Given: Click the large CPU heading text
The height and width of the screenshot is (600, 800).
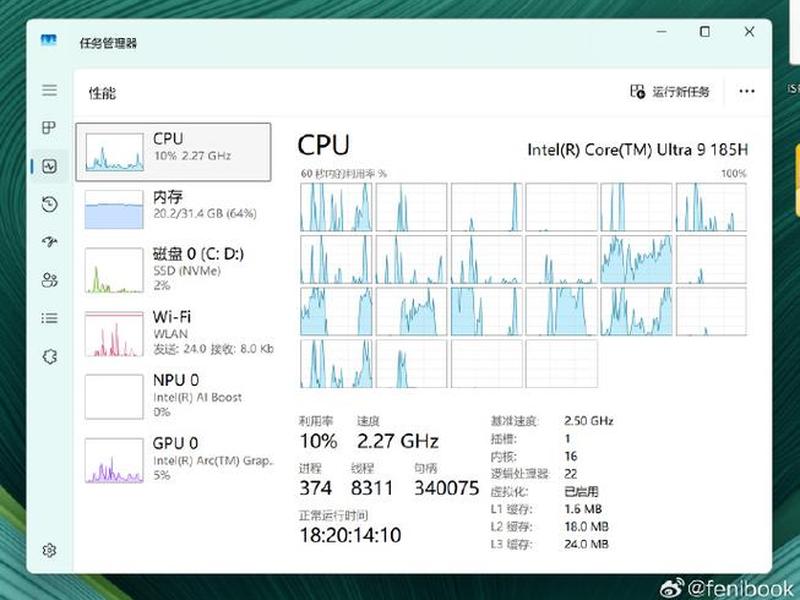Looking at the screenshot, I should pyautogui.click(x=323, y=145).
